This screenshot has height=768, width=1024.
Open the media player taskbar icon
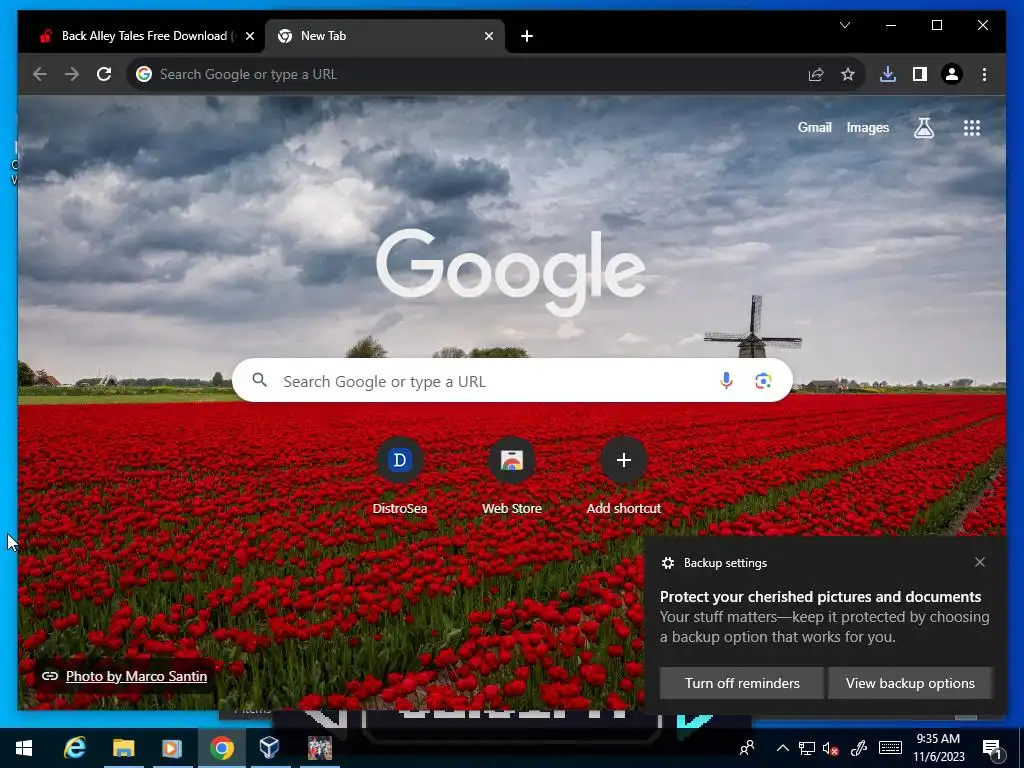172,748
